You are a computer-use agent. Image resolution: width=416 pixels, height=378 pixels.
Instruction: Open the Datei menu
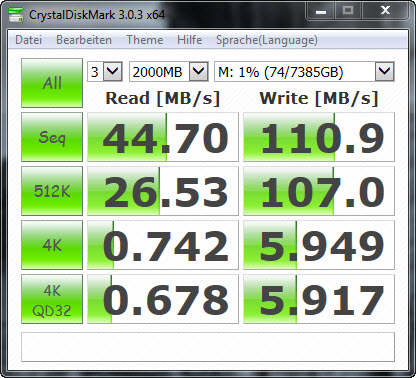click(x=29, y=40)
